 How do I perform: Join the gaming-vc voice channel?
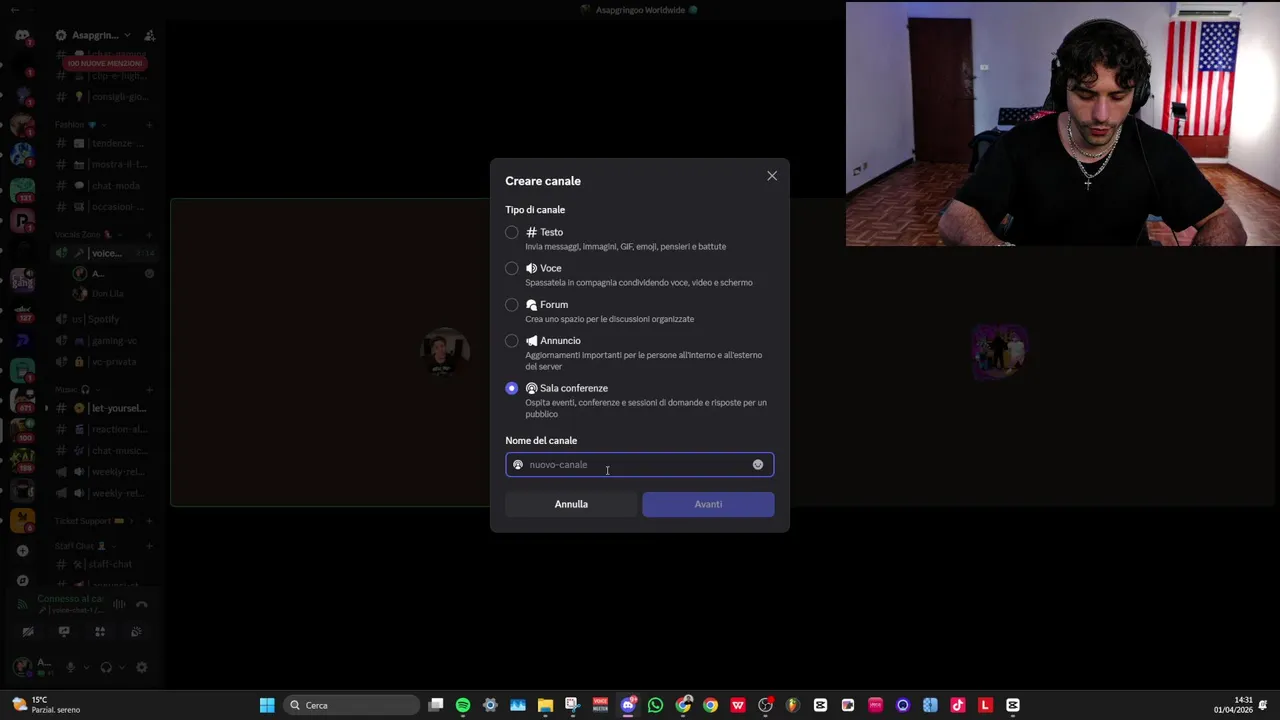(105, 341)
